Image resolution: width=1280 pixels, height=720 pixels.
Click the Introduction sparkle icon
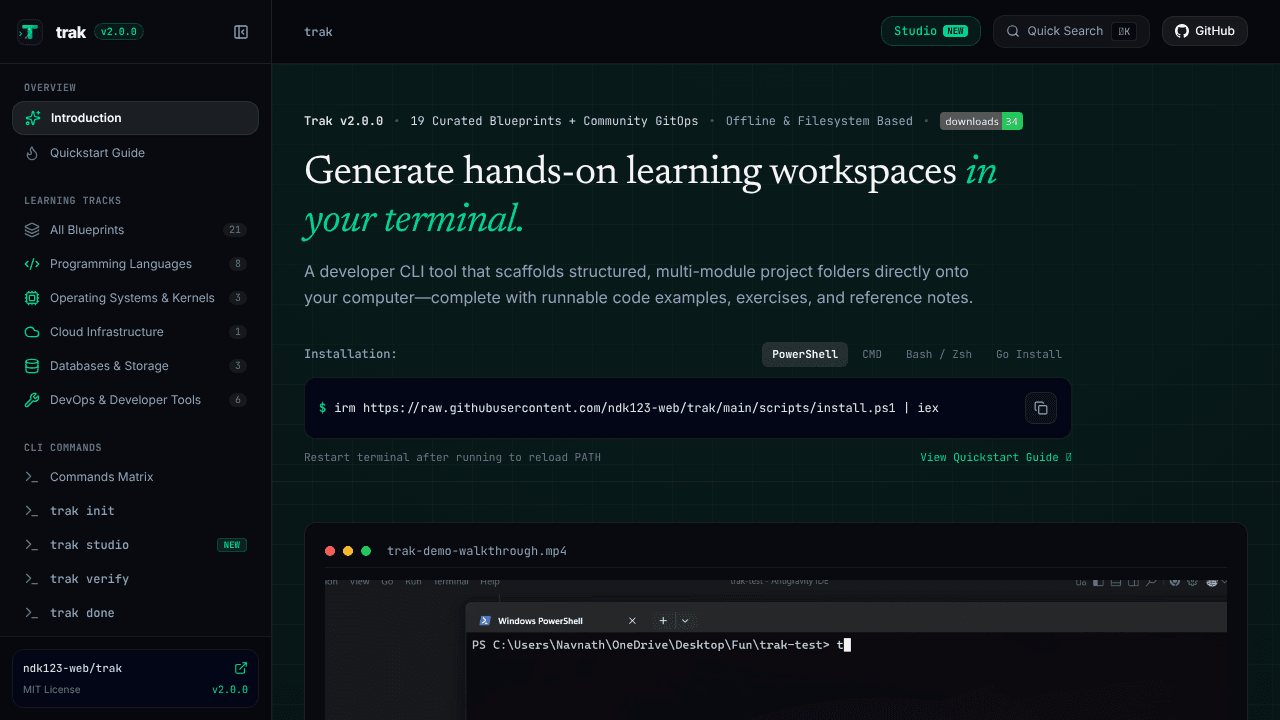point(33,118)
